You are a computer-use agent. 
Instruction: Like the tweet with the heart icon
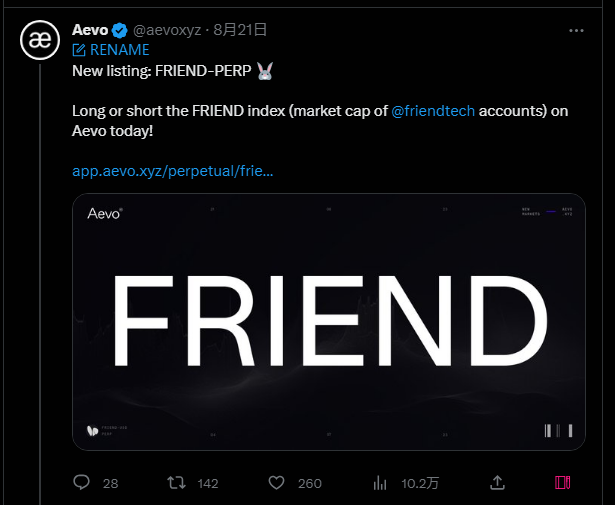(x=277, y=483)
